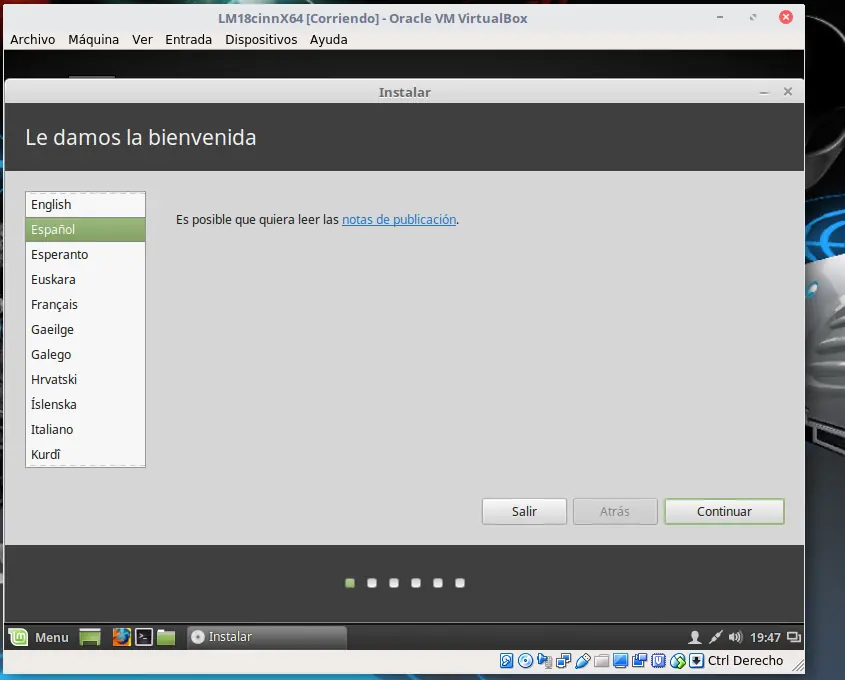Click the VirtualBox shared folders icon
The height and width of the screenshot is (680, 845).
[x=601, y=661]
